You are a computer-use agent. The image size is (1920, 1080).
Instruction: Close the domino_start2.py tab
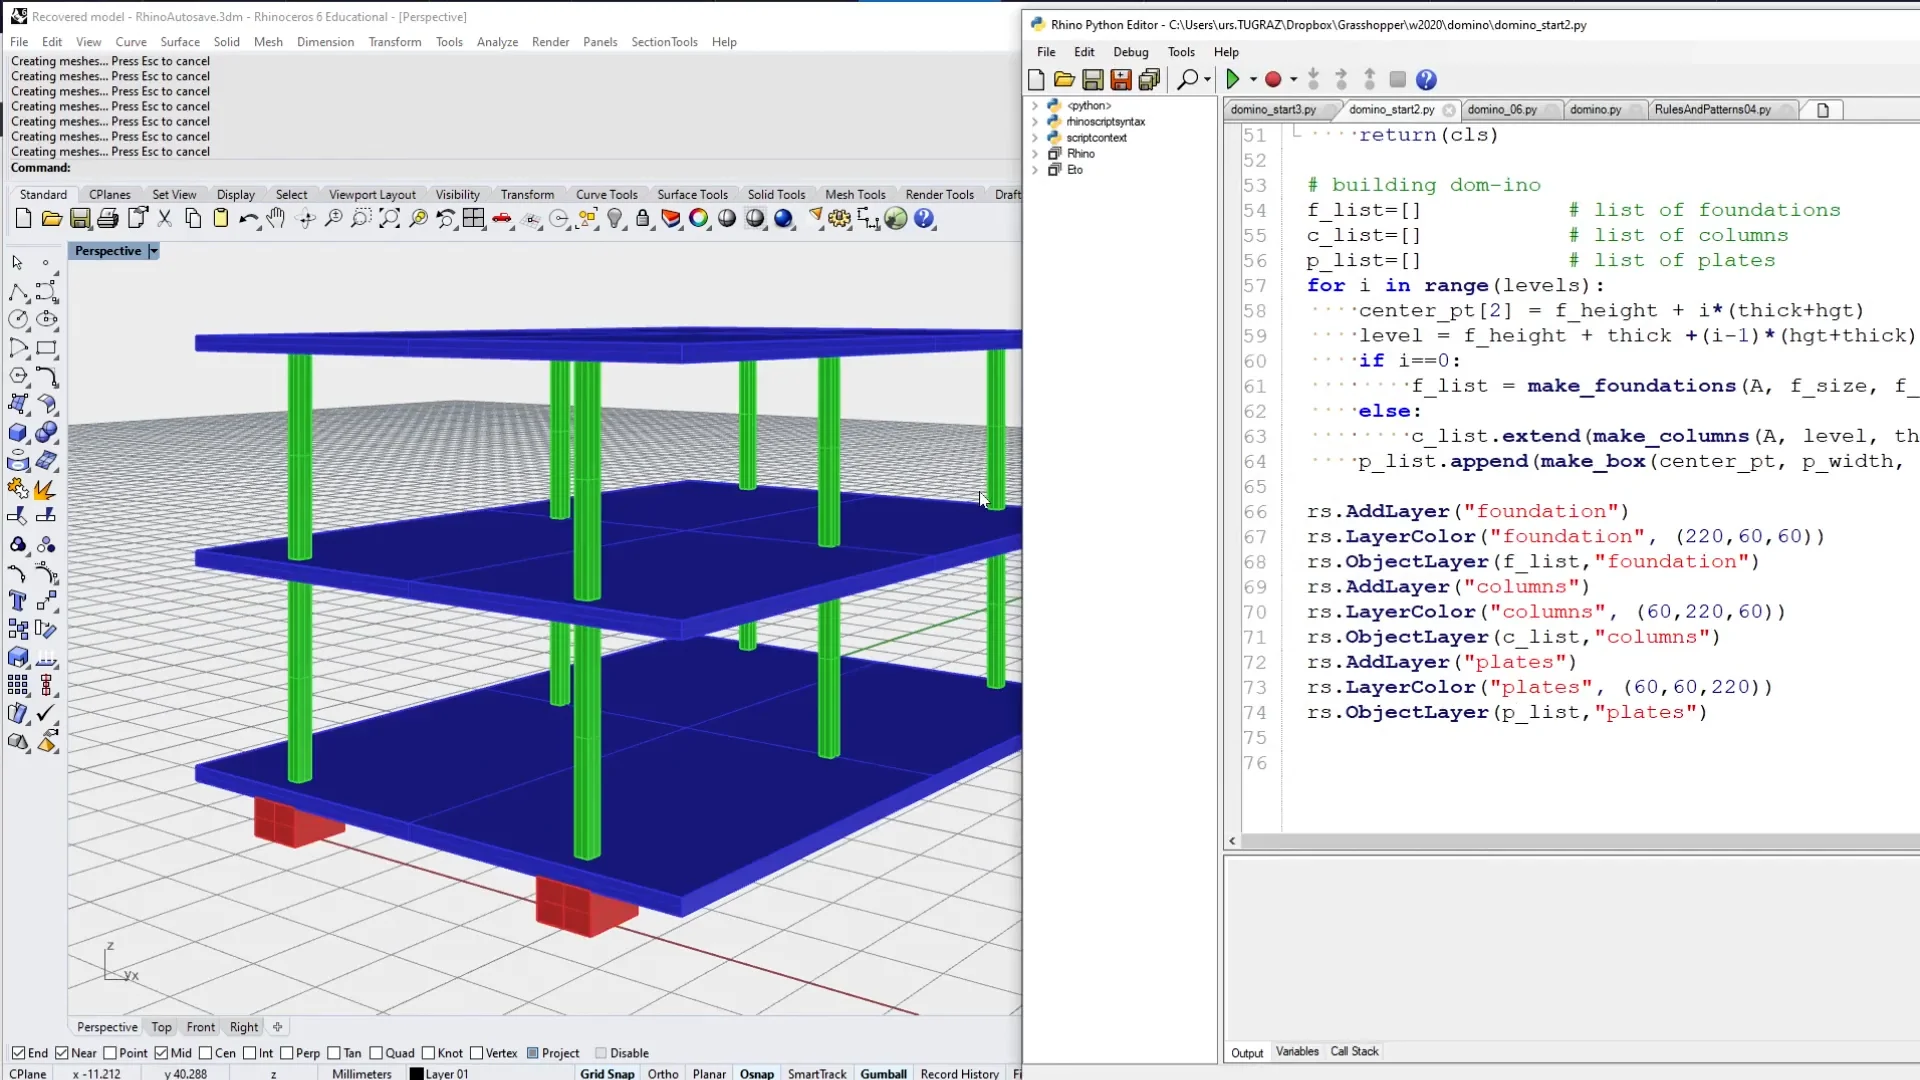1448,110
